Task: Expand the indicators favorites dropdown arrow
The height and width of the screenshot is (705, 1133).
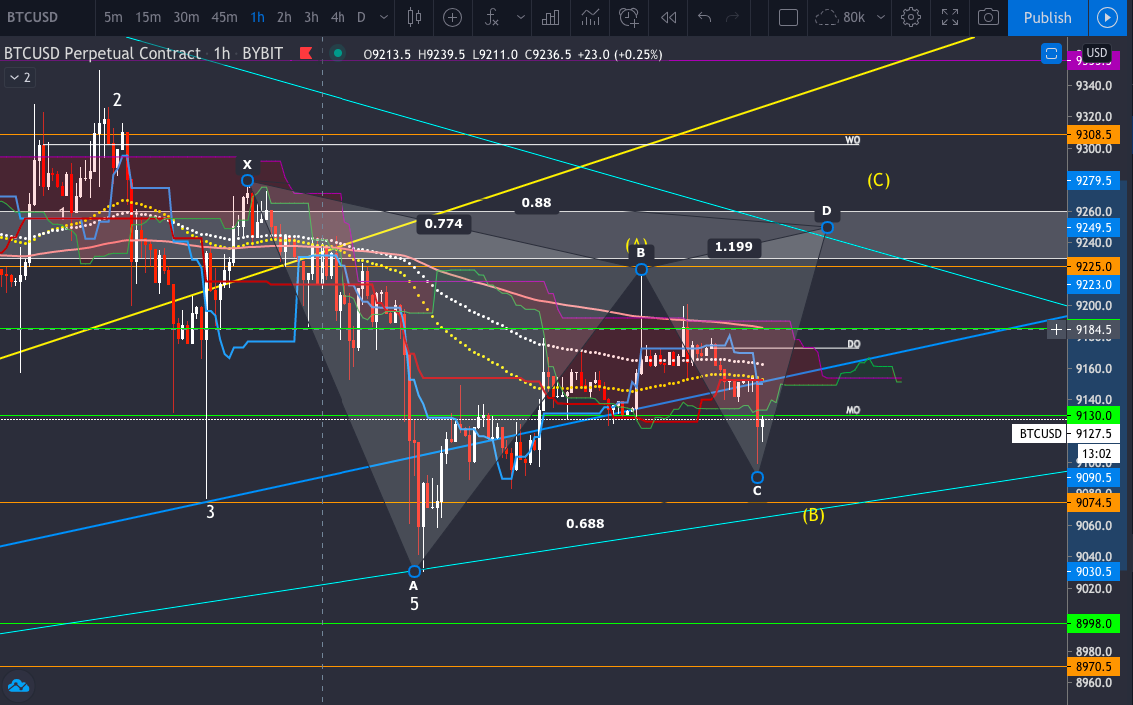Action: tap(520, 17)
